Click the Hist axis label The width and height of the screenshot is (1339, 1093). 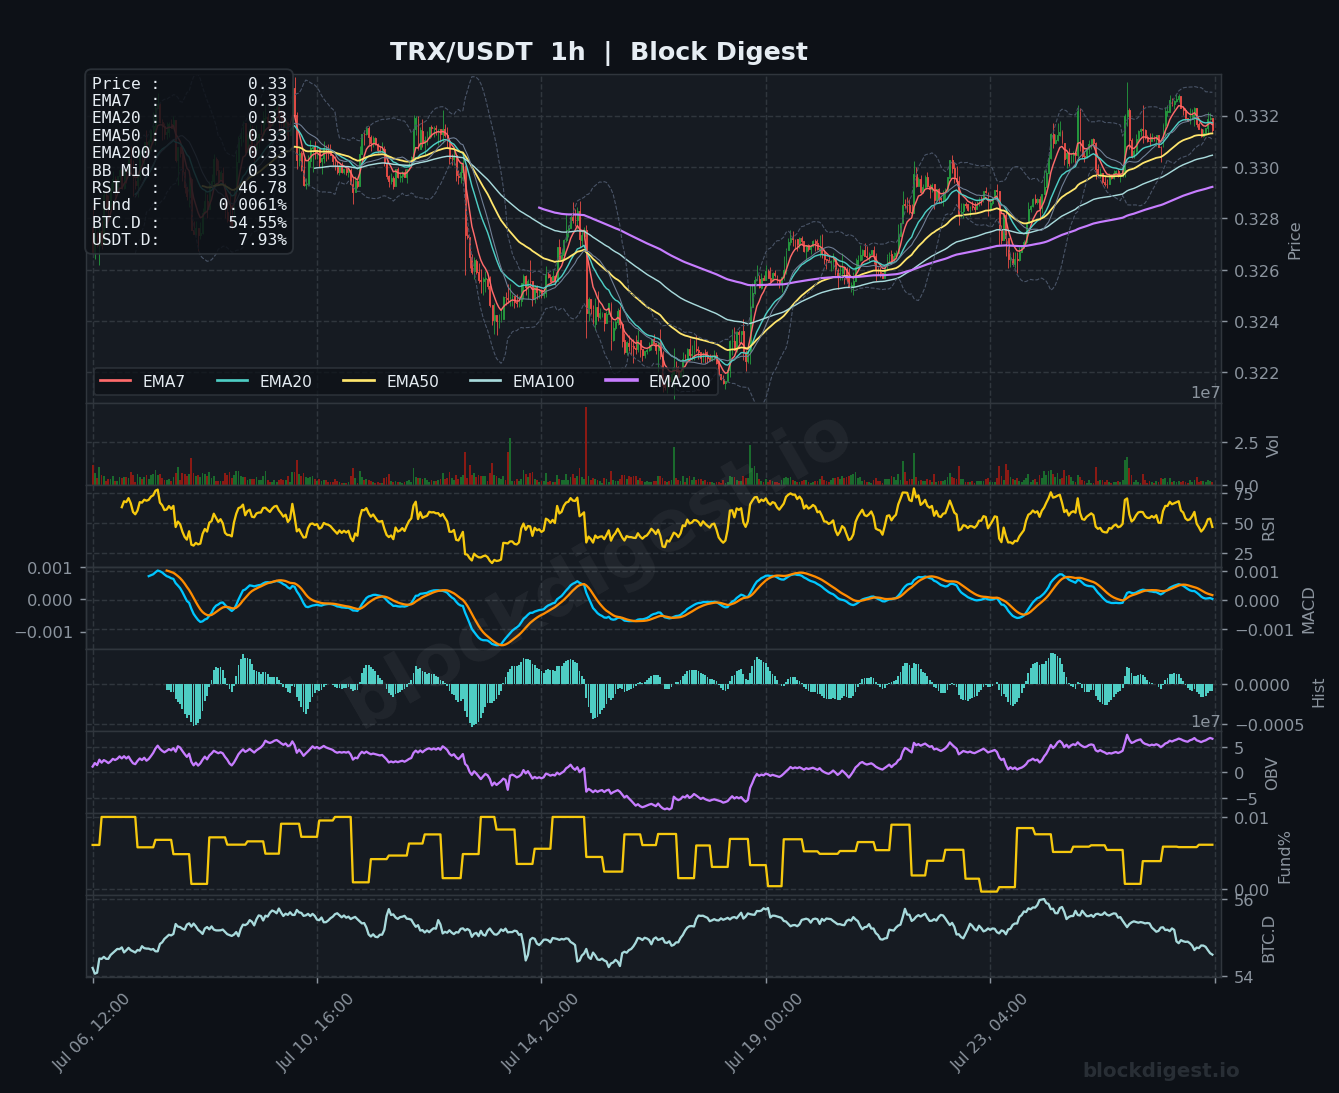1319,692
